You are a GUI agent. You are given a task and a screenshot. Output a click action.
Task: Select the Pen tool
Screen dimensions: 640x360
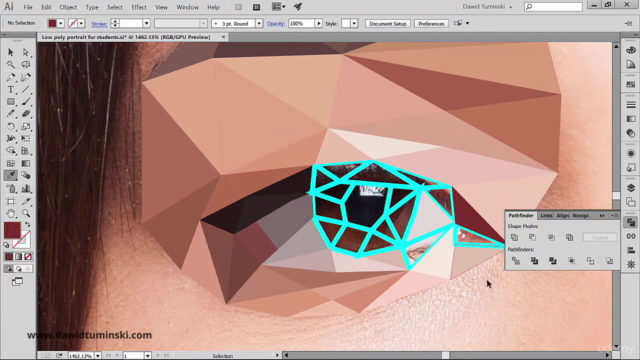tap(11, 77)
